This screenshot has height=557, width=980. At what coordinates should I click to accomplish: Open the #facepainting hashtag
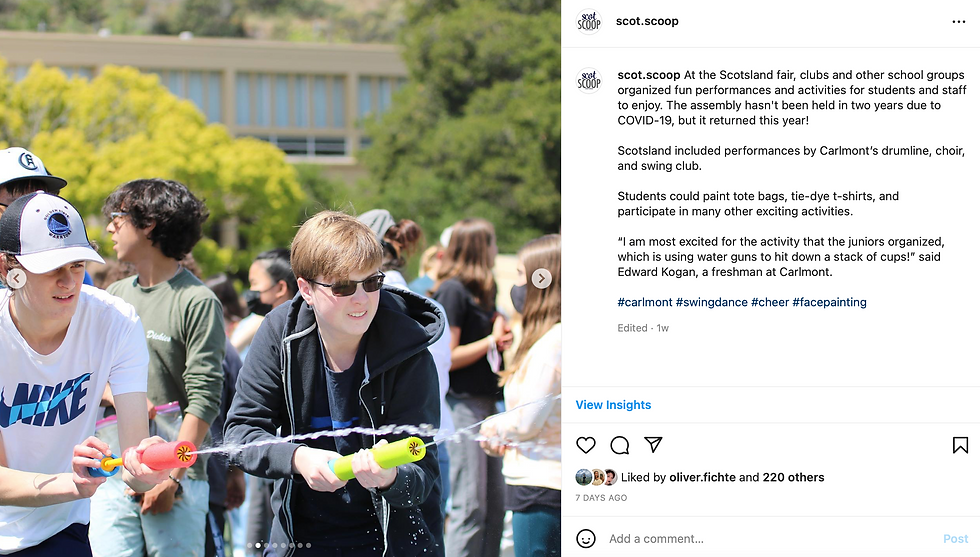[x=829, y=302]
